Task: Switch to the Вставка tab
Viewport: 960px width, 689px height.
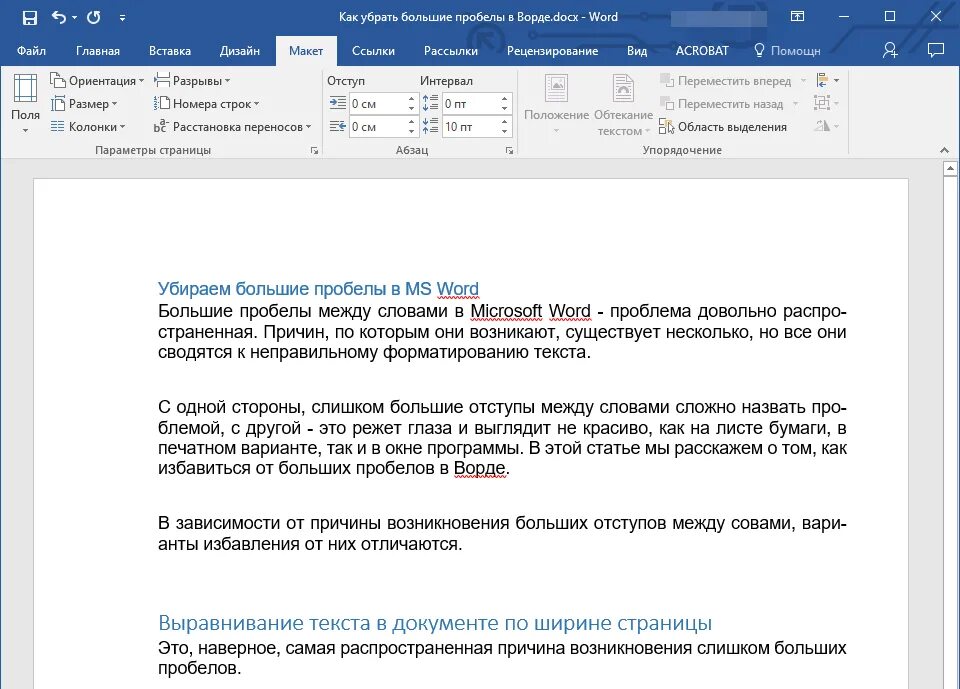Action: click(170, 51)
